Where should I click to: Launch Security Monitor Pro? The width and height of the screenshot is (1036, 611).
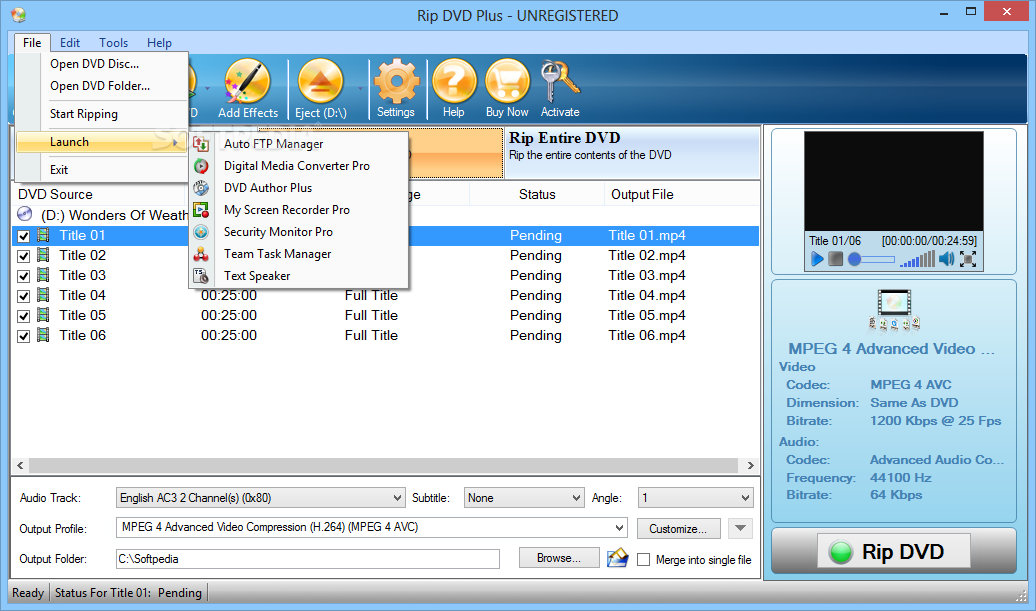[299, 232]
